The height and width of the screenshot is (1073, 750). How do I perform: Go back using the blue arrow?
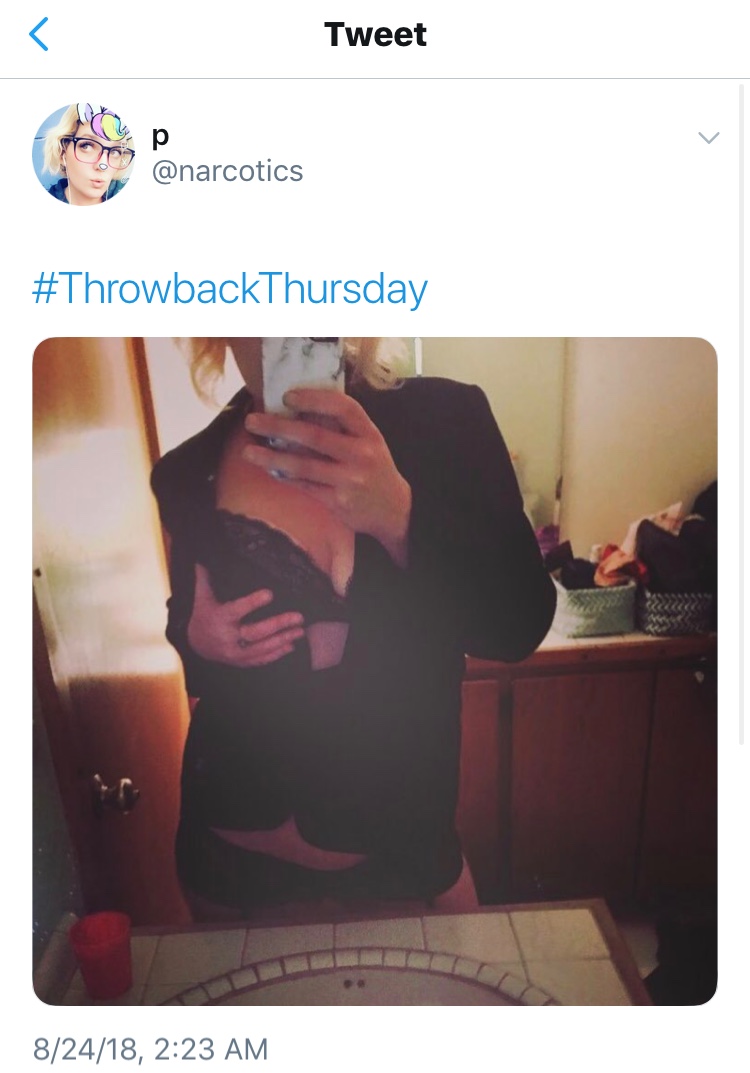coord(39,34)
